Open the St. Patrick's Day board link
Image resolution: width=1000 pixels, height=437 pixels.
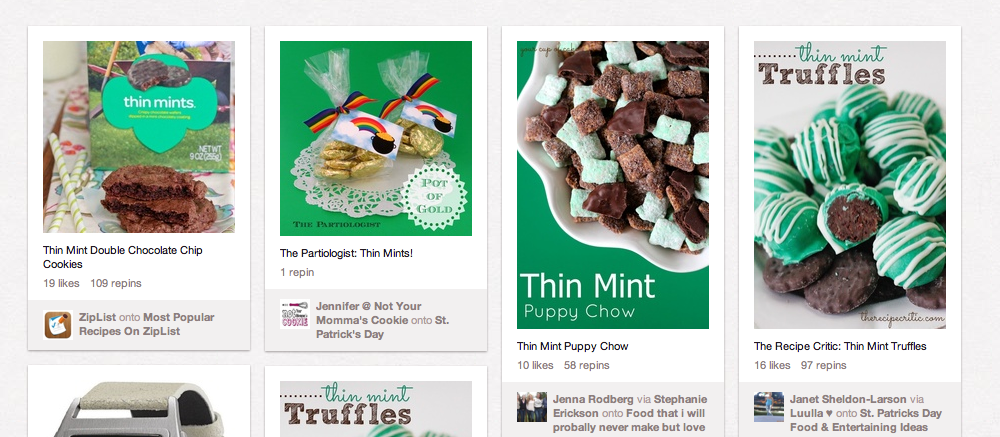[x=383, y=327]
